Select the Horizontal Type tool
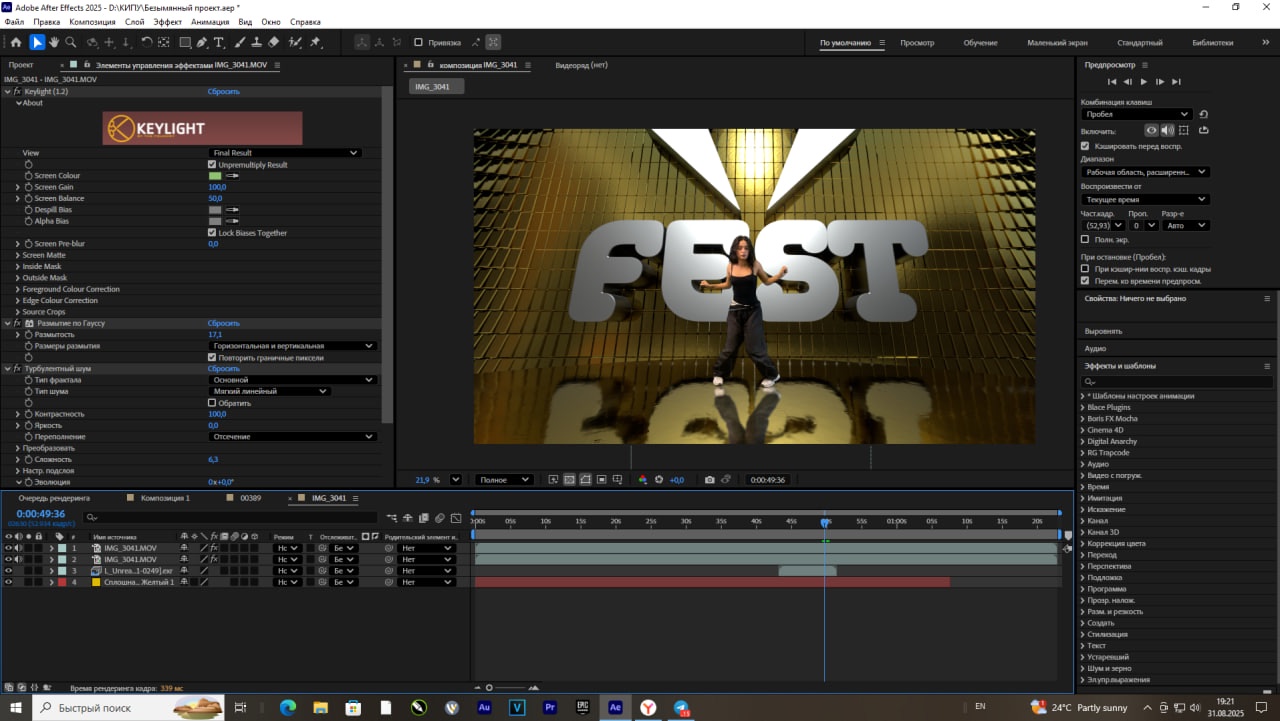This screenshot has height=721, width=1280. click(219, 42)
